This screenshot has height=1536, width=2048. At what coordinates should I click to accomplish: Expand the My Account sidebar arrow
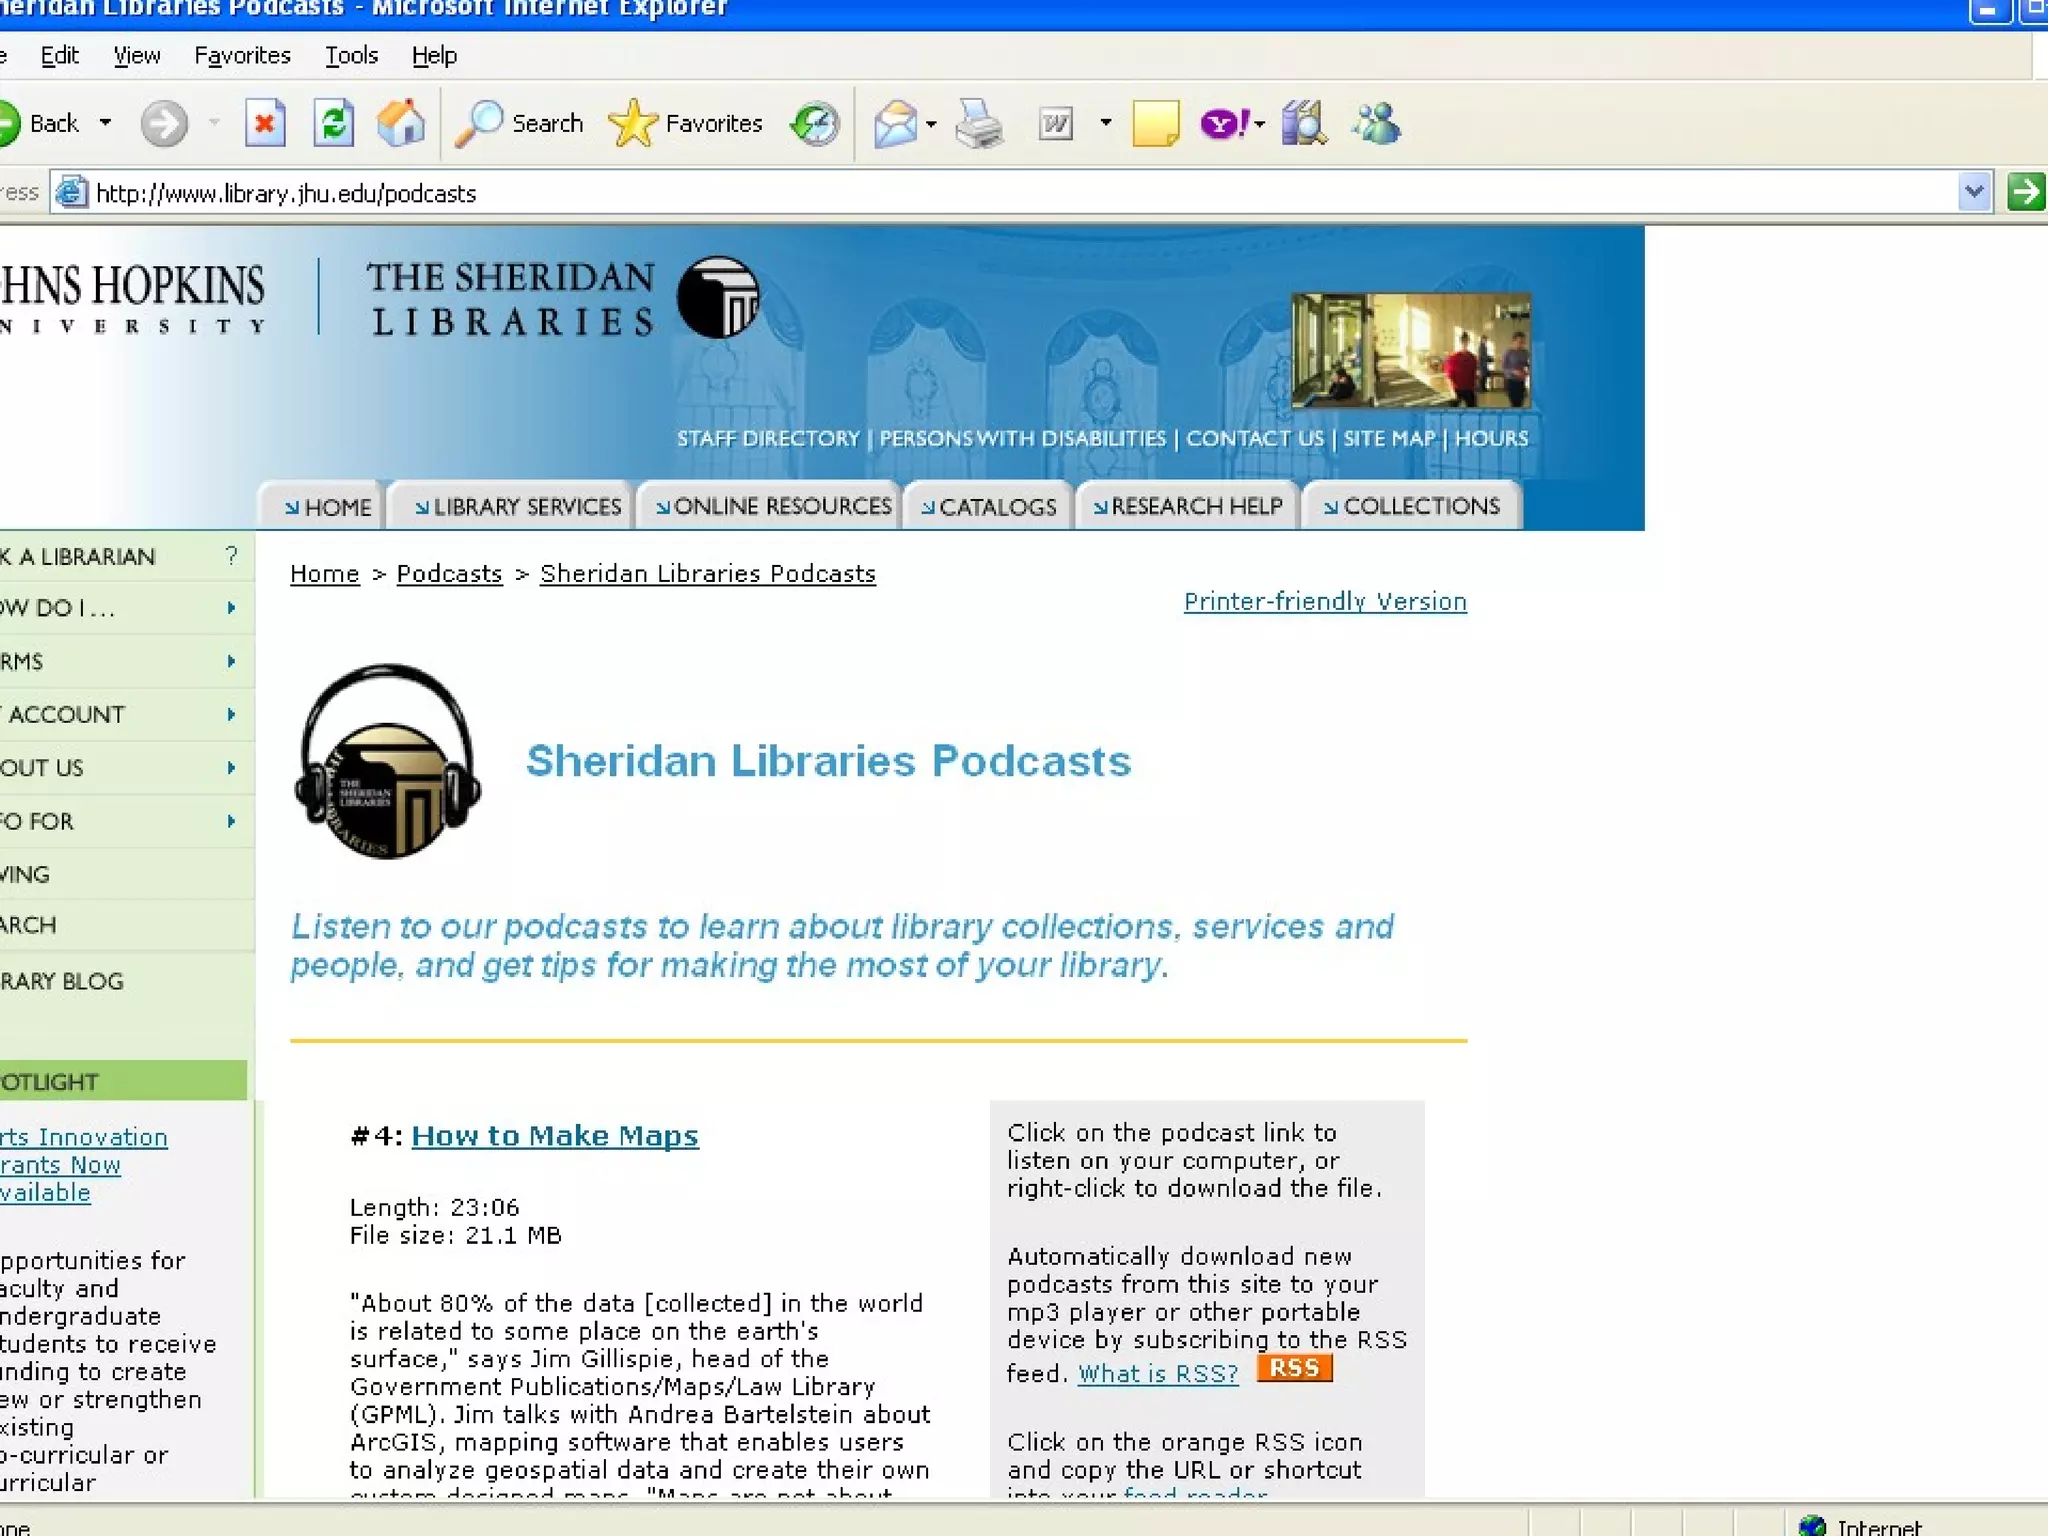pos(231,714)
